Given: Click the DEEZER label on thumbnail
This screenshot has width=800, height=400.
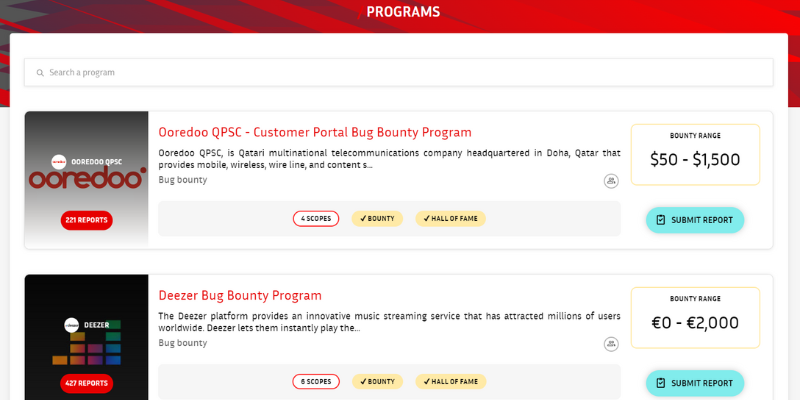Looking at the screenshot, I should (96, 325).
